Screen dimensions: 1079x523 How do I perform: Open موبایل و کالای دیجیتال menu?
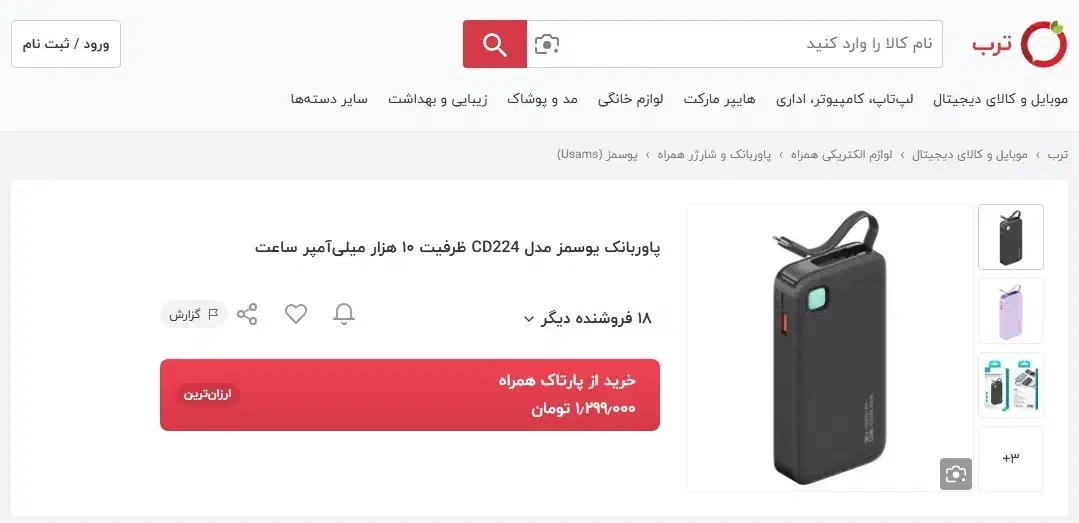pyautogui.click(x=1001, y=100)
